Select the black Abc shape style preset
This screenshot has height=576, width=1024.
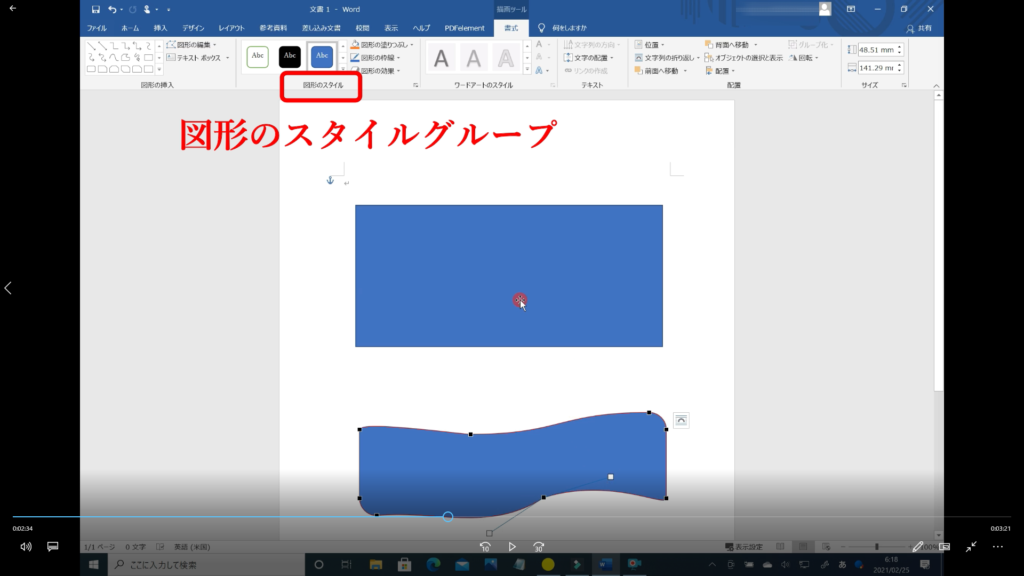click(290, 57)
